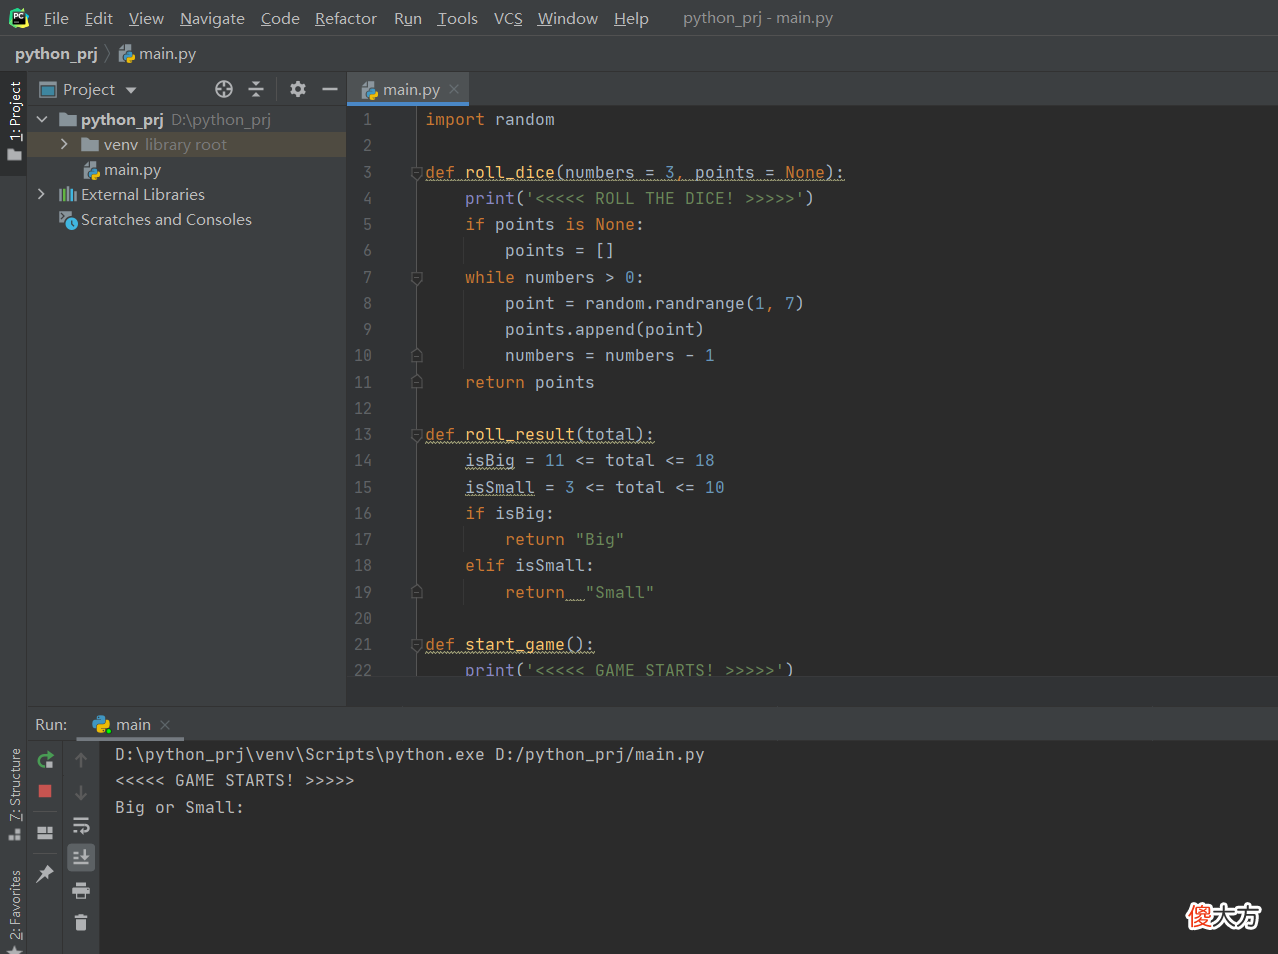Image resolution: width=1278 pixels, height=954 pixels.
Task: Go up the stack trace in Run panel
Action: [x=81, y=760]
